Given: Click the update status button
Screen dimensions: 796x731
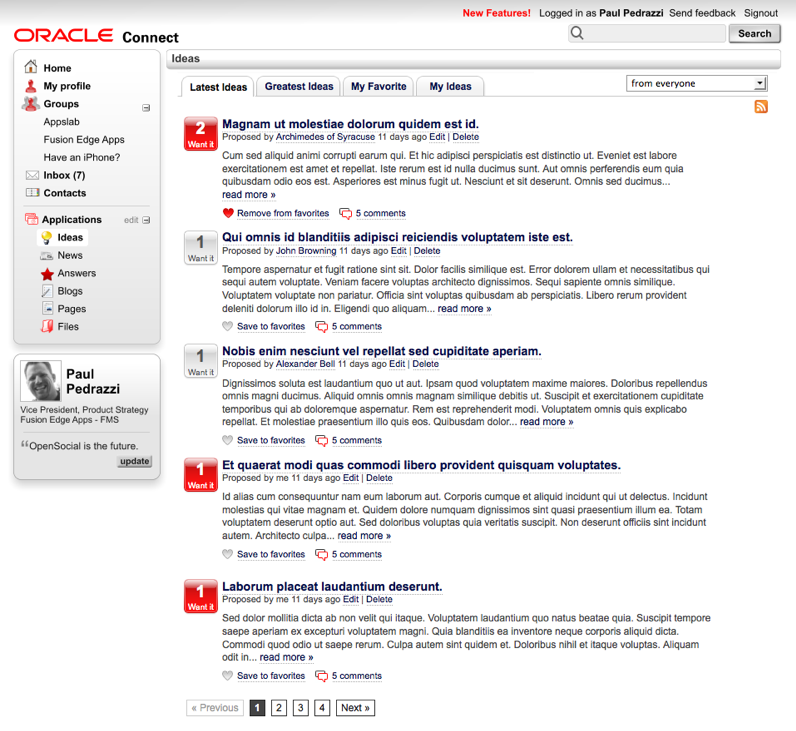Looking at the screenshot, I should (135, 461).
